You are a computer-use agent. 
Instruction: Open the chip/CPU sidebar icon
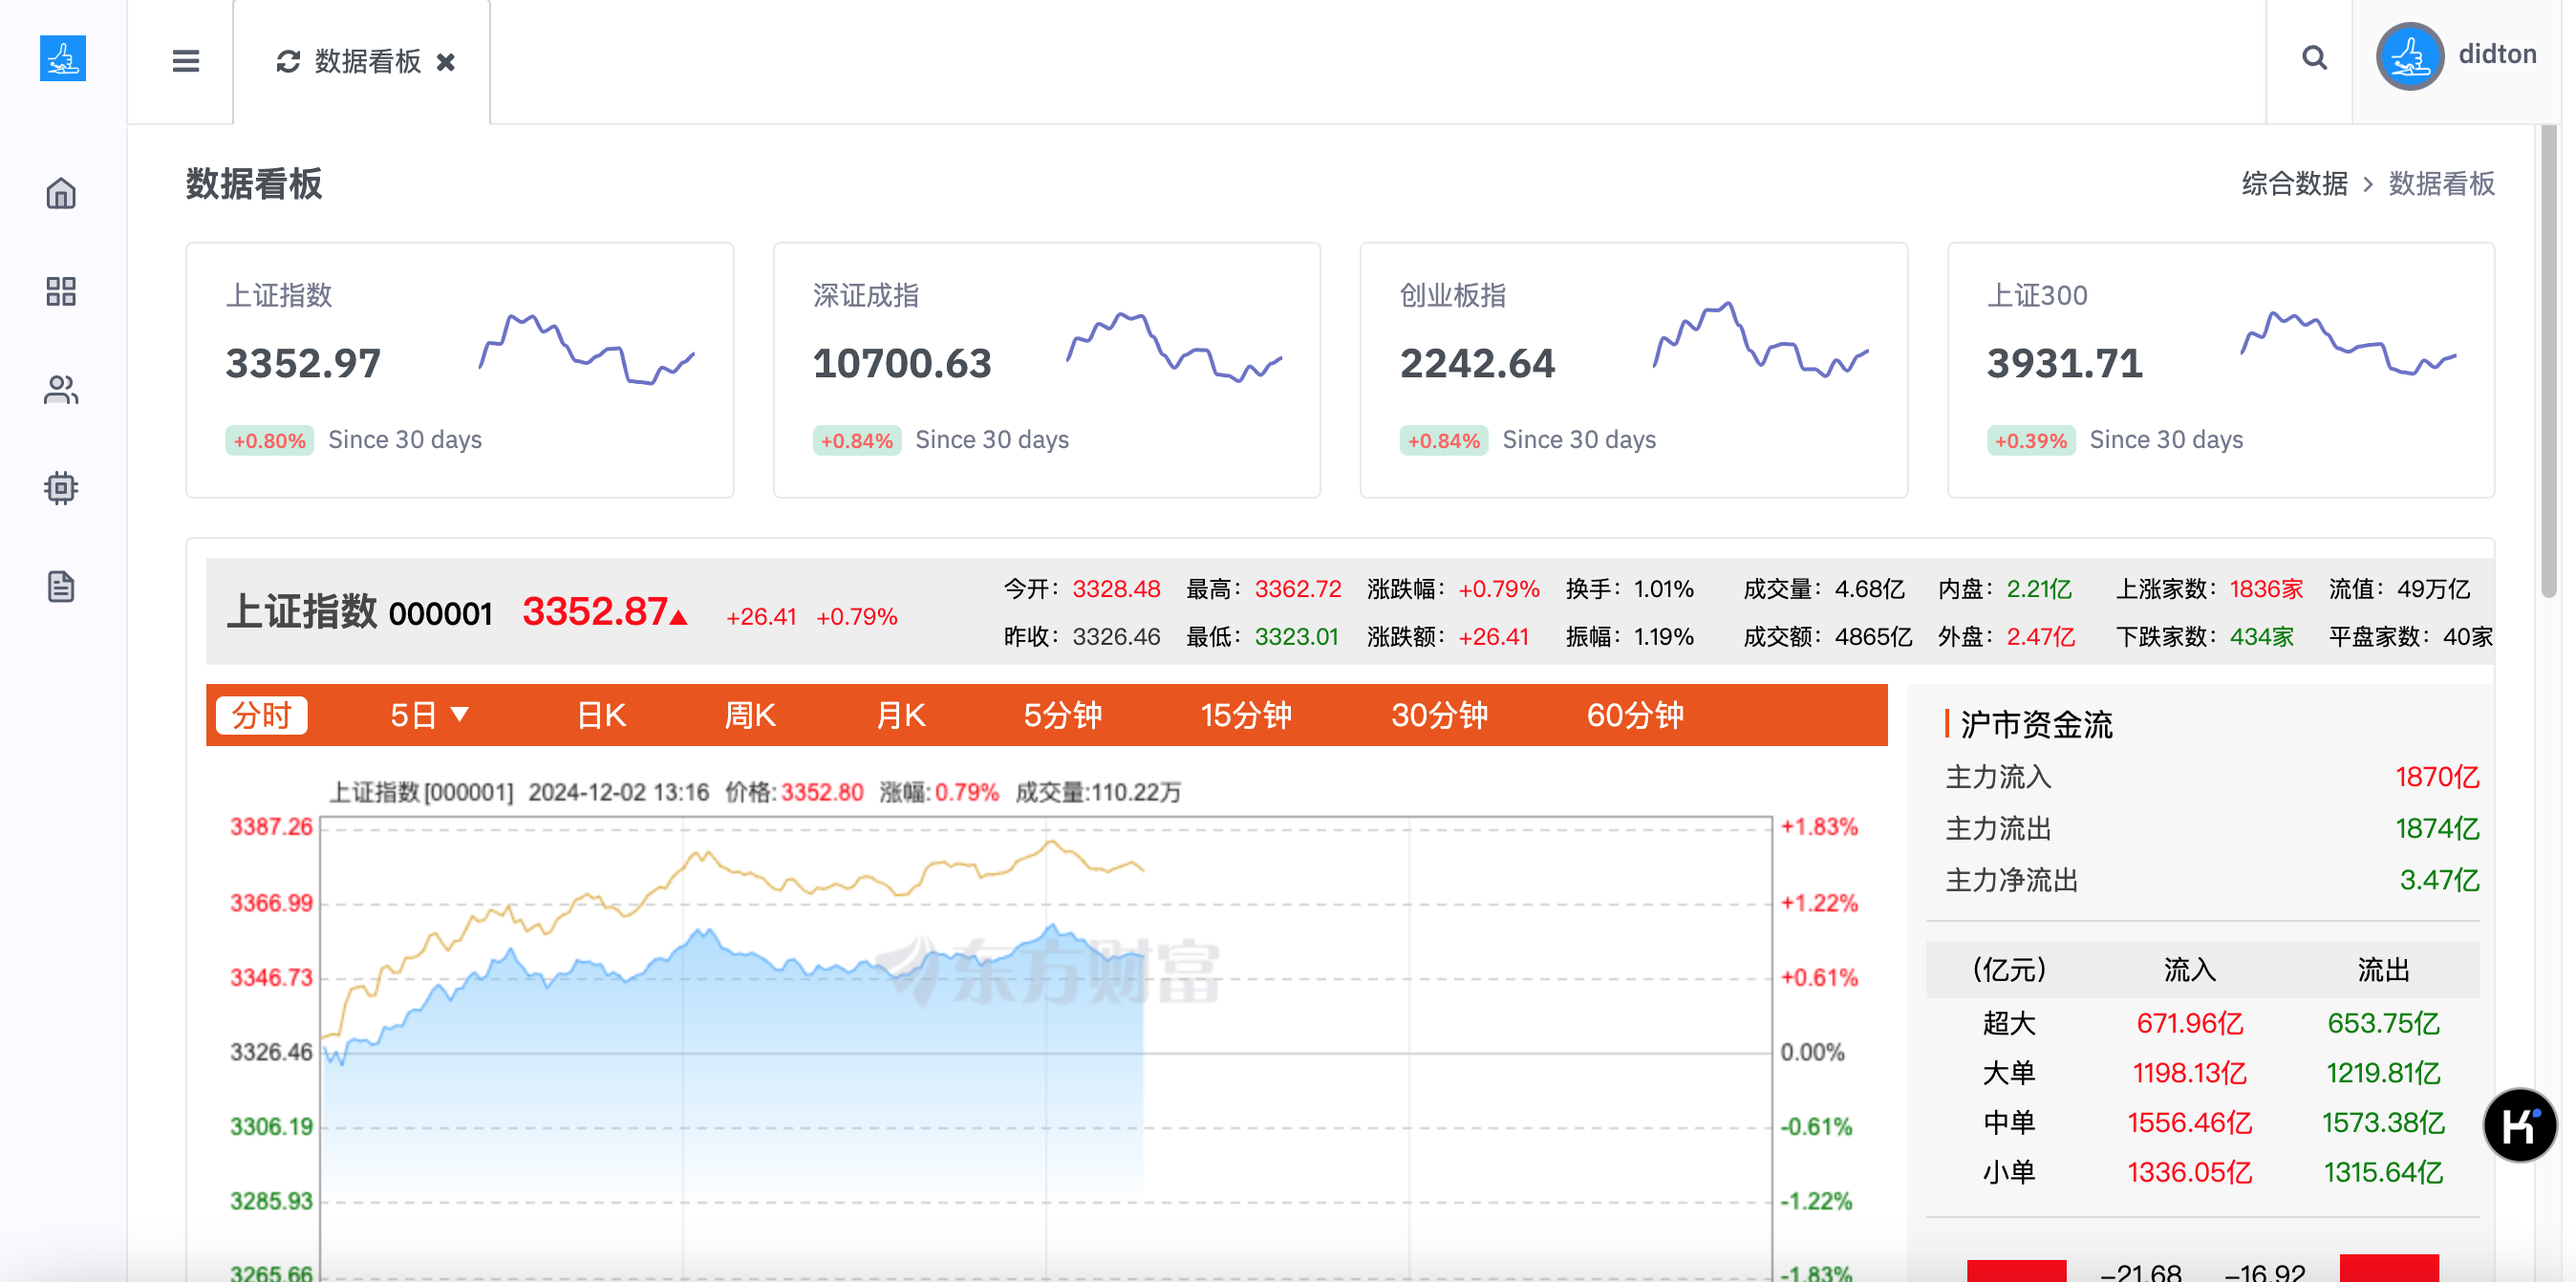[x=61, y=487]
